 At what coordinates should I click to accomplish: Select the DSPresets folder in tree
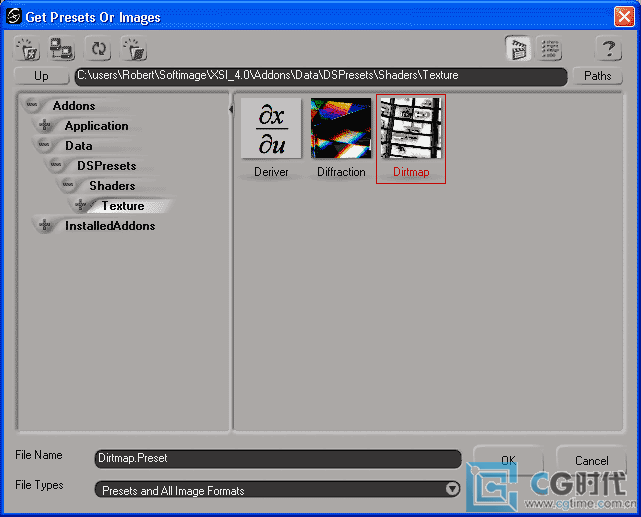106,166
